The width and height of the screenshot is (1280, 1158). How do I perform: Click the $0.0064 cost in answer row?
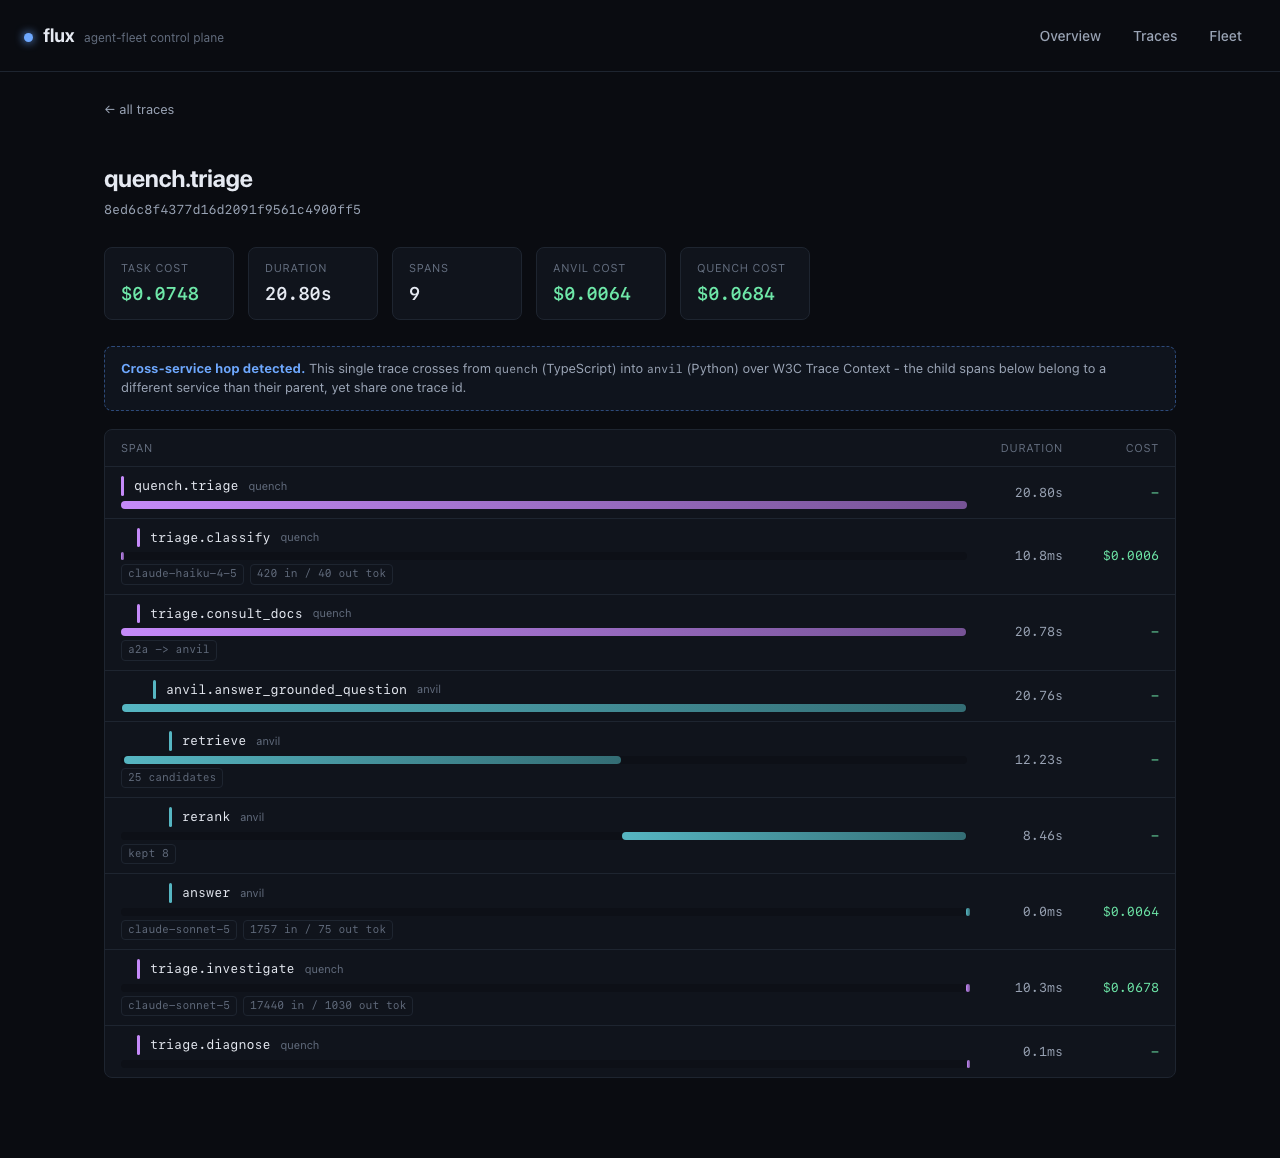click(x=1131, y=912)
